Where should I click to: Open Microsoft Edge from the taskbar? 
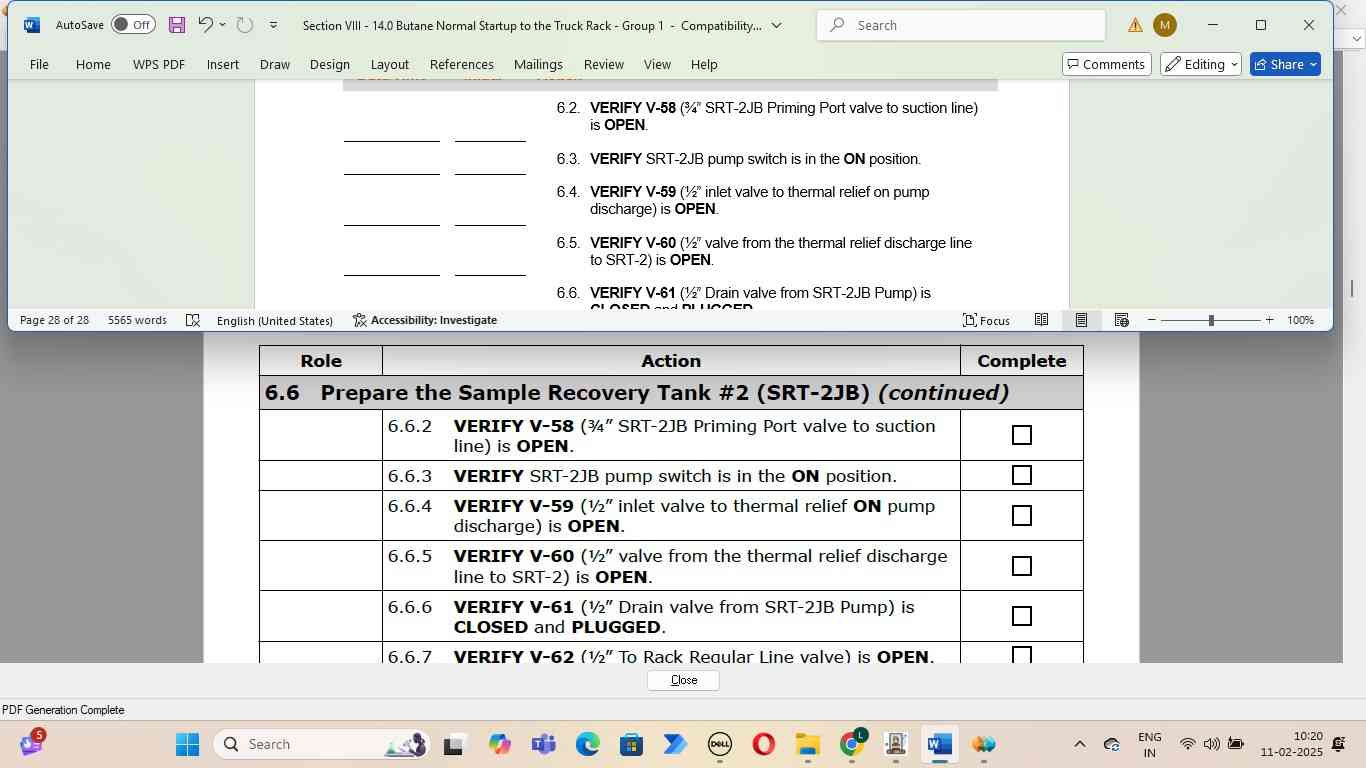point(587,744)
